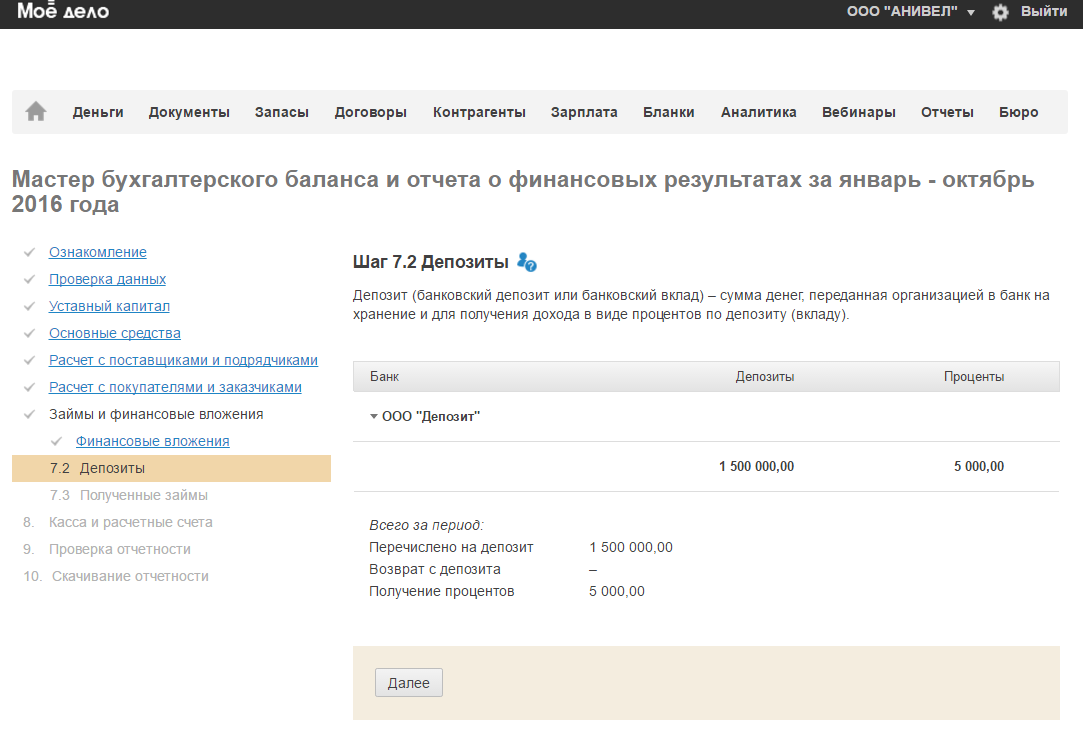Screen dimensions: 1083x749
Task: Click the Моё дело logo
Action: [64, 12]
